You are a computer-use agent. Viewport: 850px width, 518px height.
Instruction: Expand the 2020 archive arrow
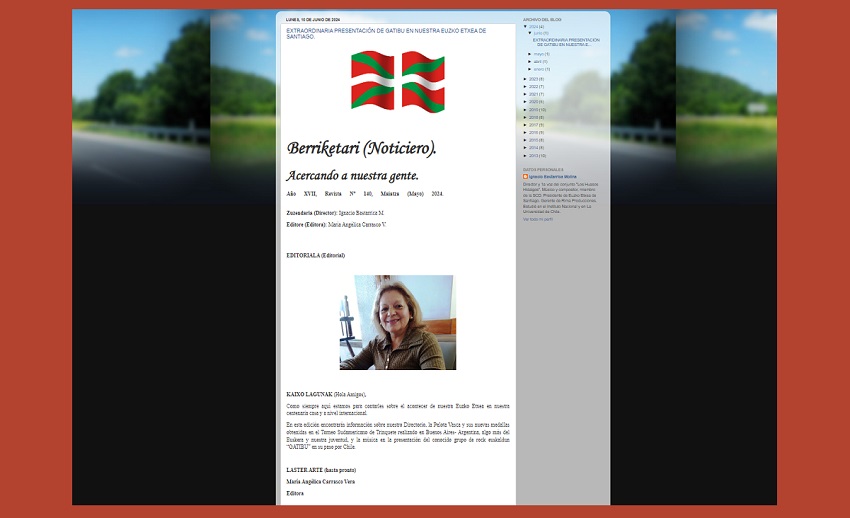[x=525, y=102]
